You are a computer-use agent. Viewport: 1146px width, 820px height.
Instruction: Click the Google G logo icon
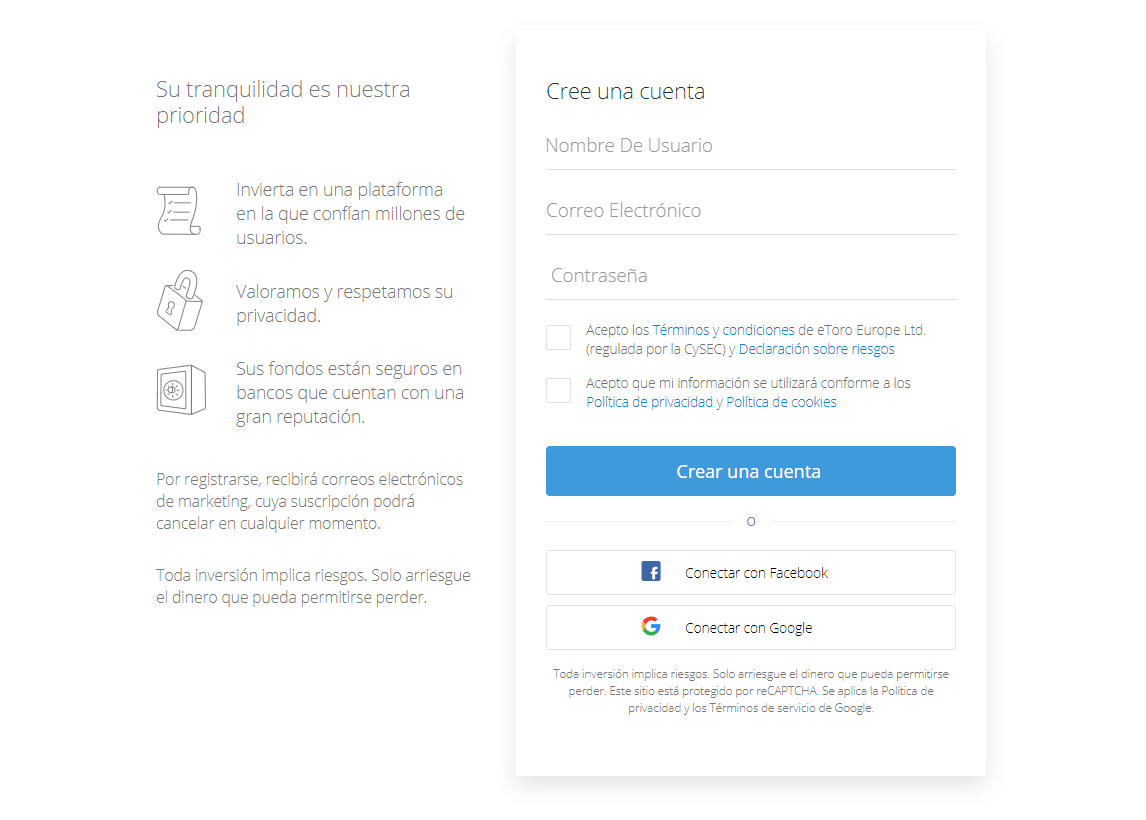coord(651,626)
